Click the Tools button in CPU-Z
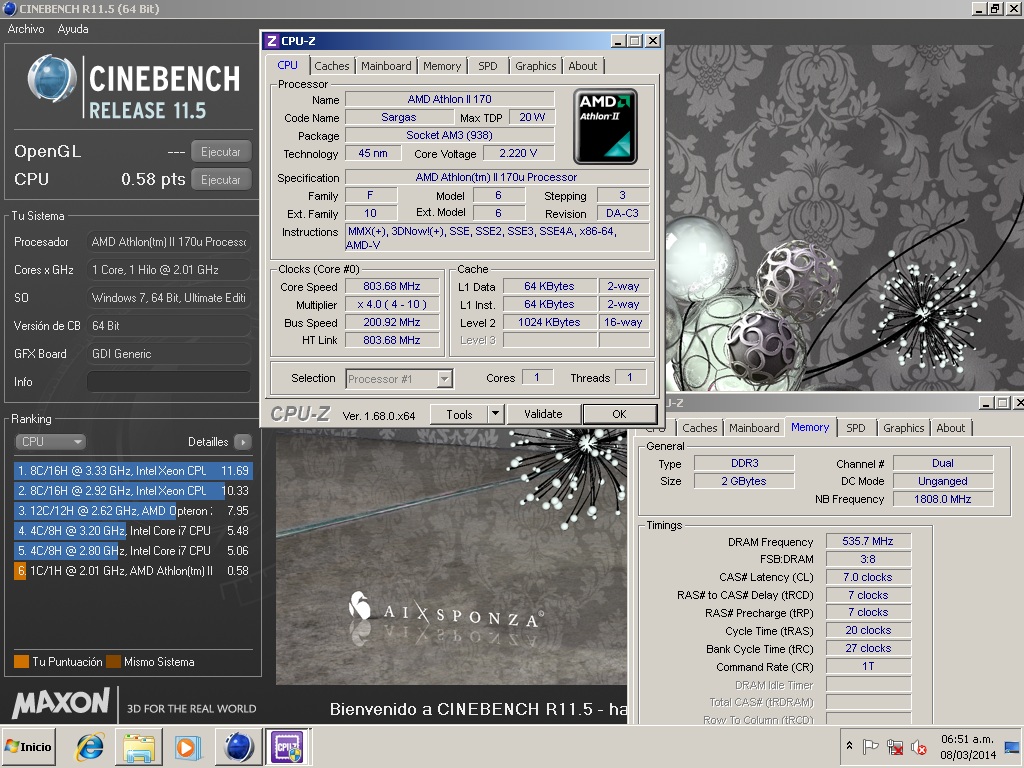 point(459,415)
